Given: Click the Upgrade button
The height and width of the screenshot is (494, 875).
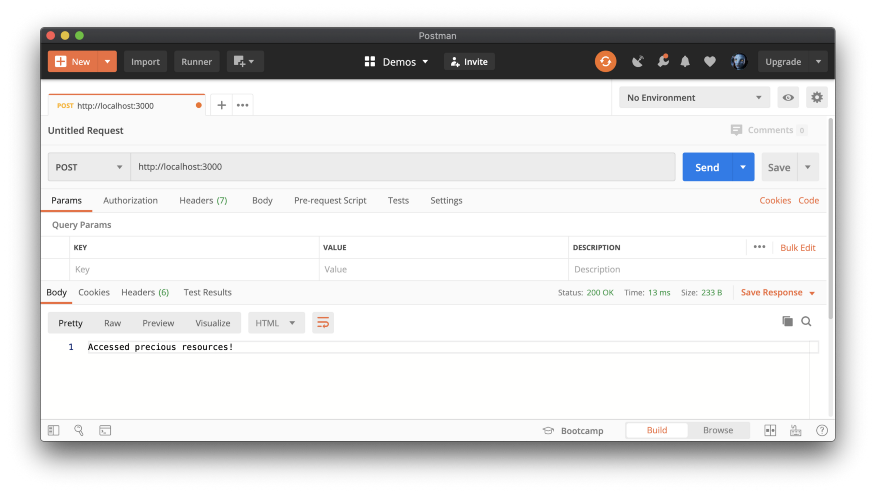Looking at the screenshot, I should coord(783,61).
